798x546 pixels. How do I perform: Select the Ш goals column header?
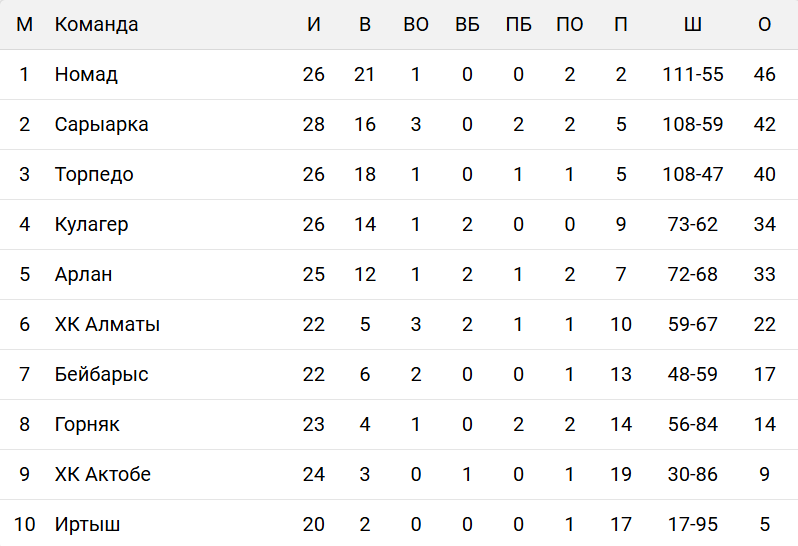point(692,25)
